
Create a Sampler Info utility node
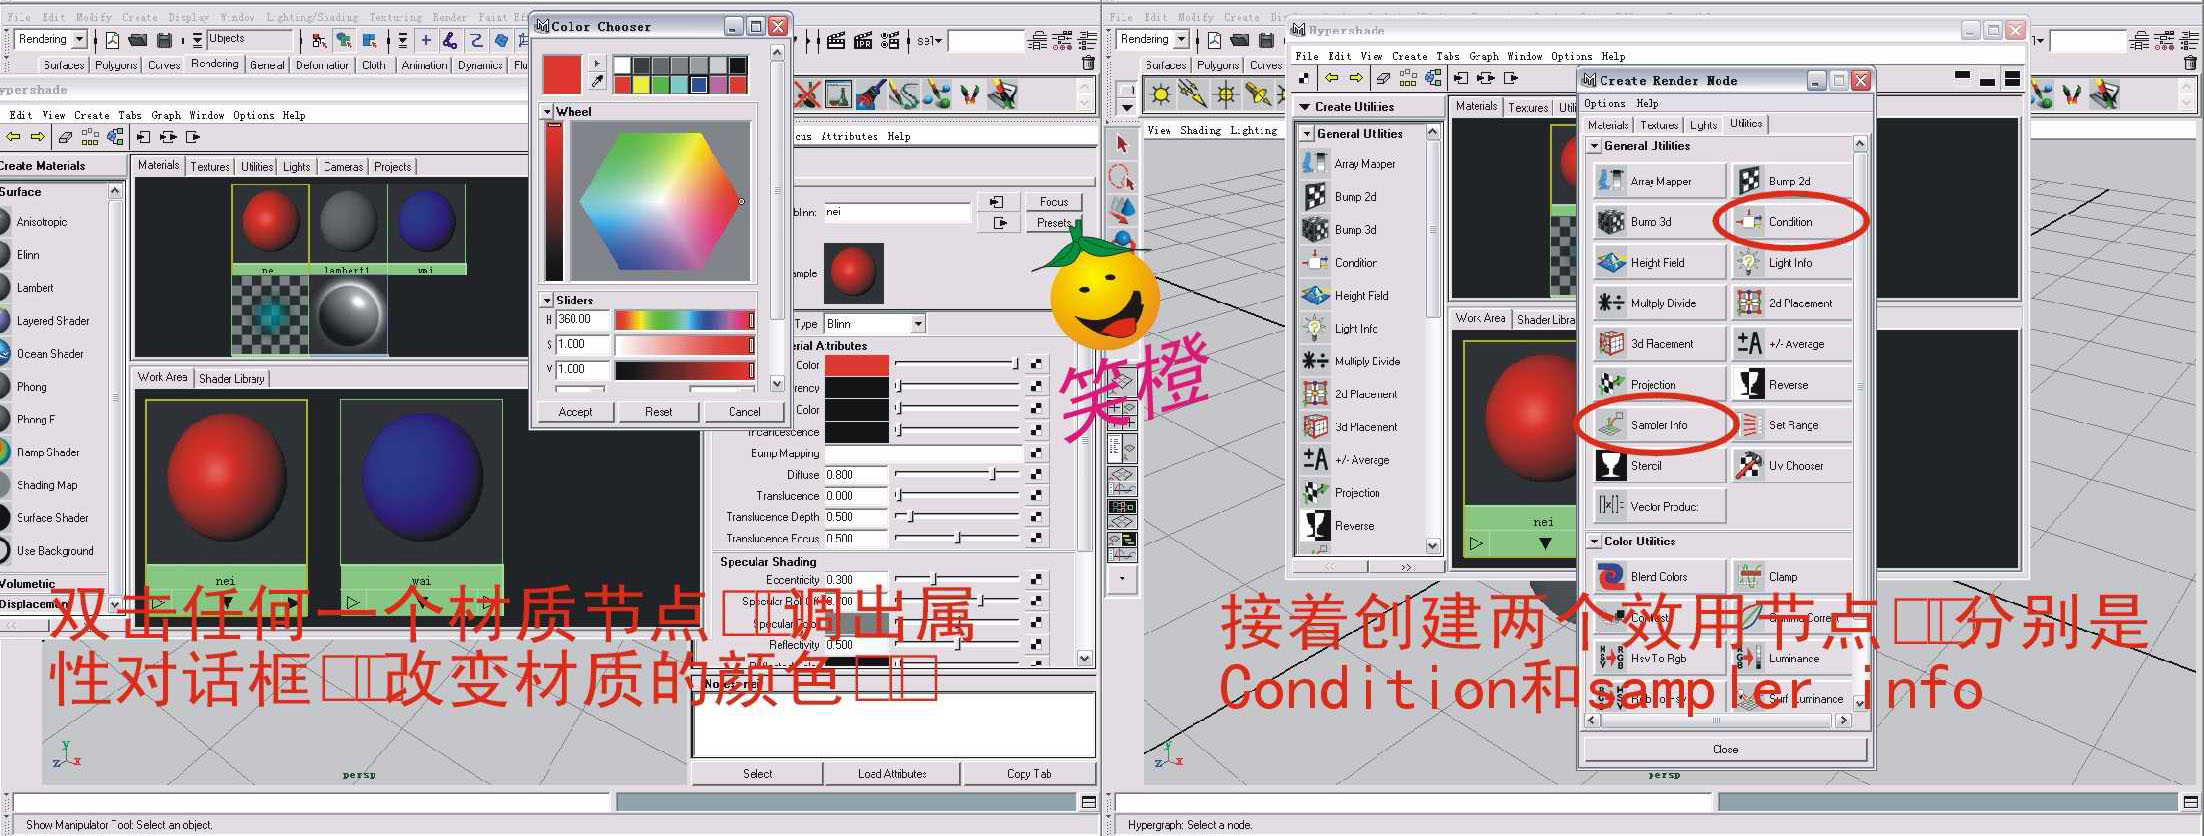pyautogui.click(x=1658, y=425)
